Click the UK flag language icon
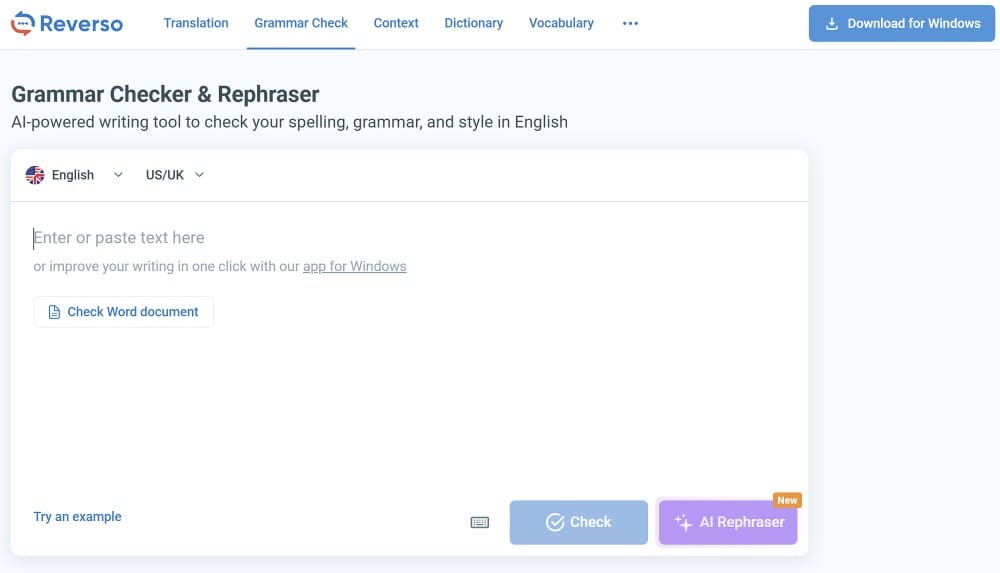Screen dimensions: 1000x573 [x=35, y=175]
